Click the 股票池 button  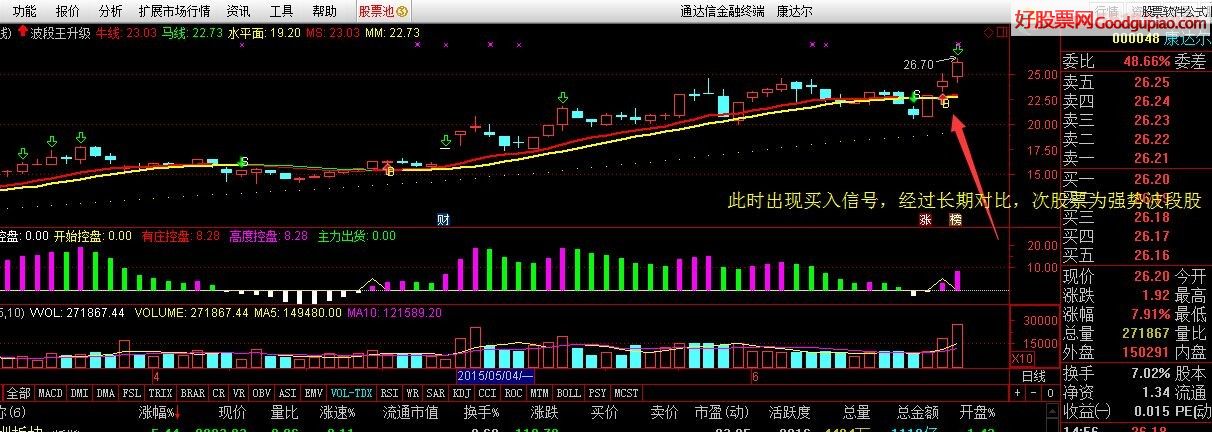point(383,11)
